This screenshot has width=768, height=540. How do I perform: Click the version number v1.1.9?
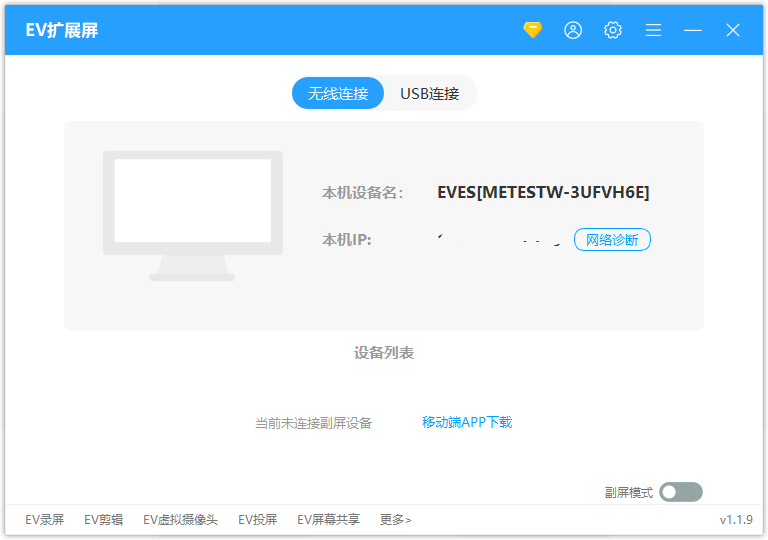tap(736, 519)
